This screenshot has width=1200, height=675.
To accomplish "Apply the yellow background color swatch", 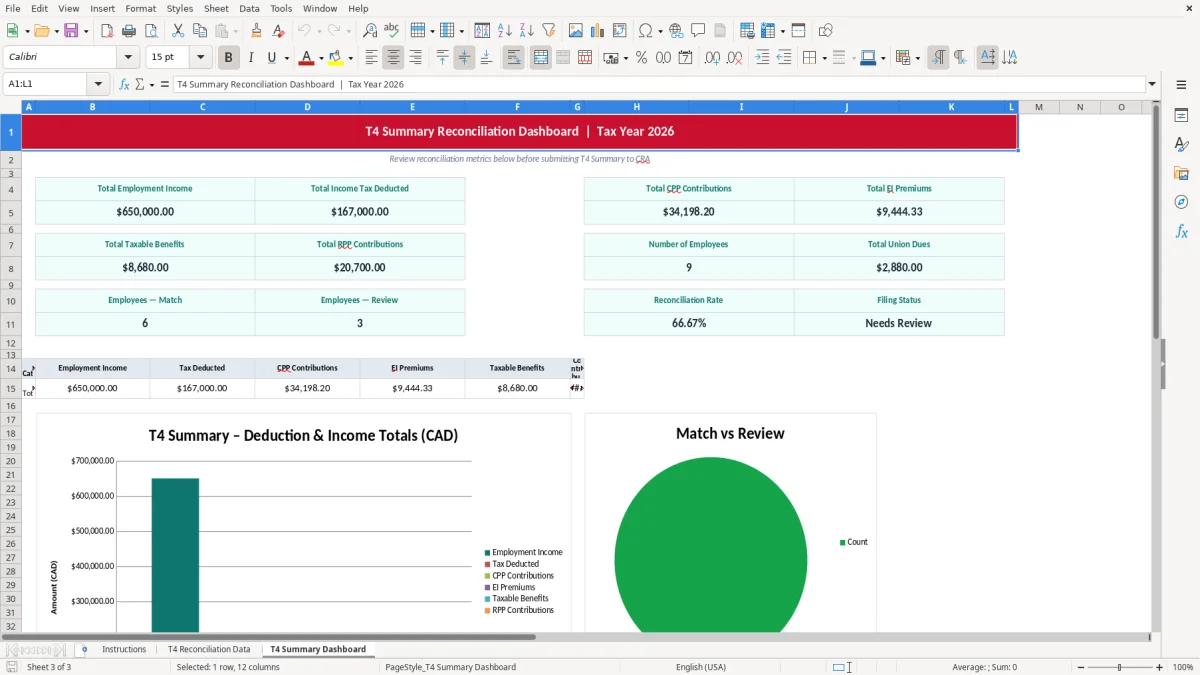I will click(337, 58).
